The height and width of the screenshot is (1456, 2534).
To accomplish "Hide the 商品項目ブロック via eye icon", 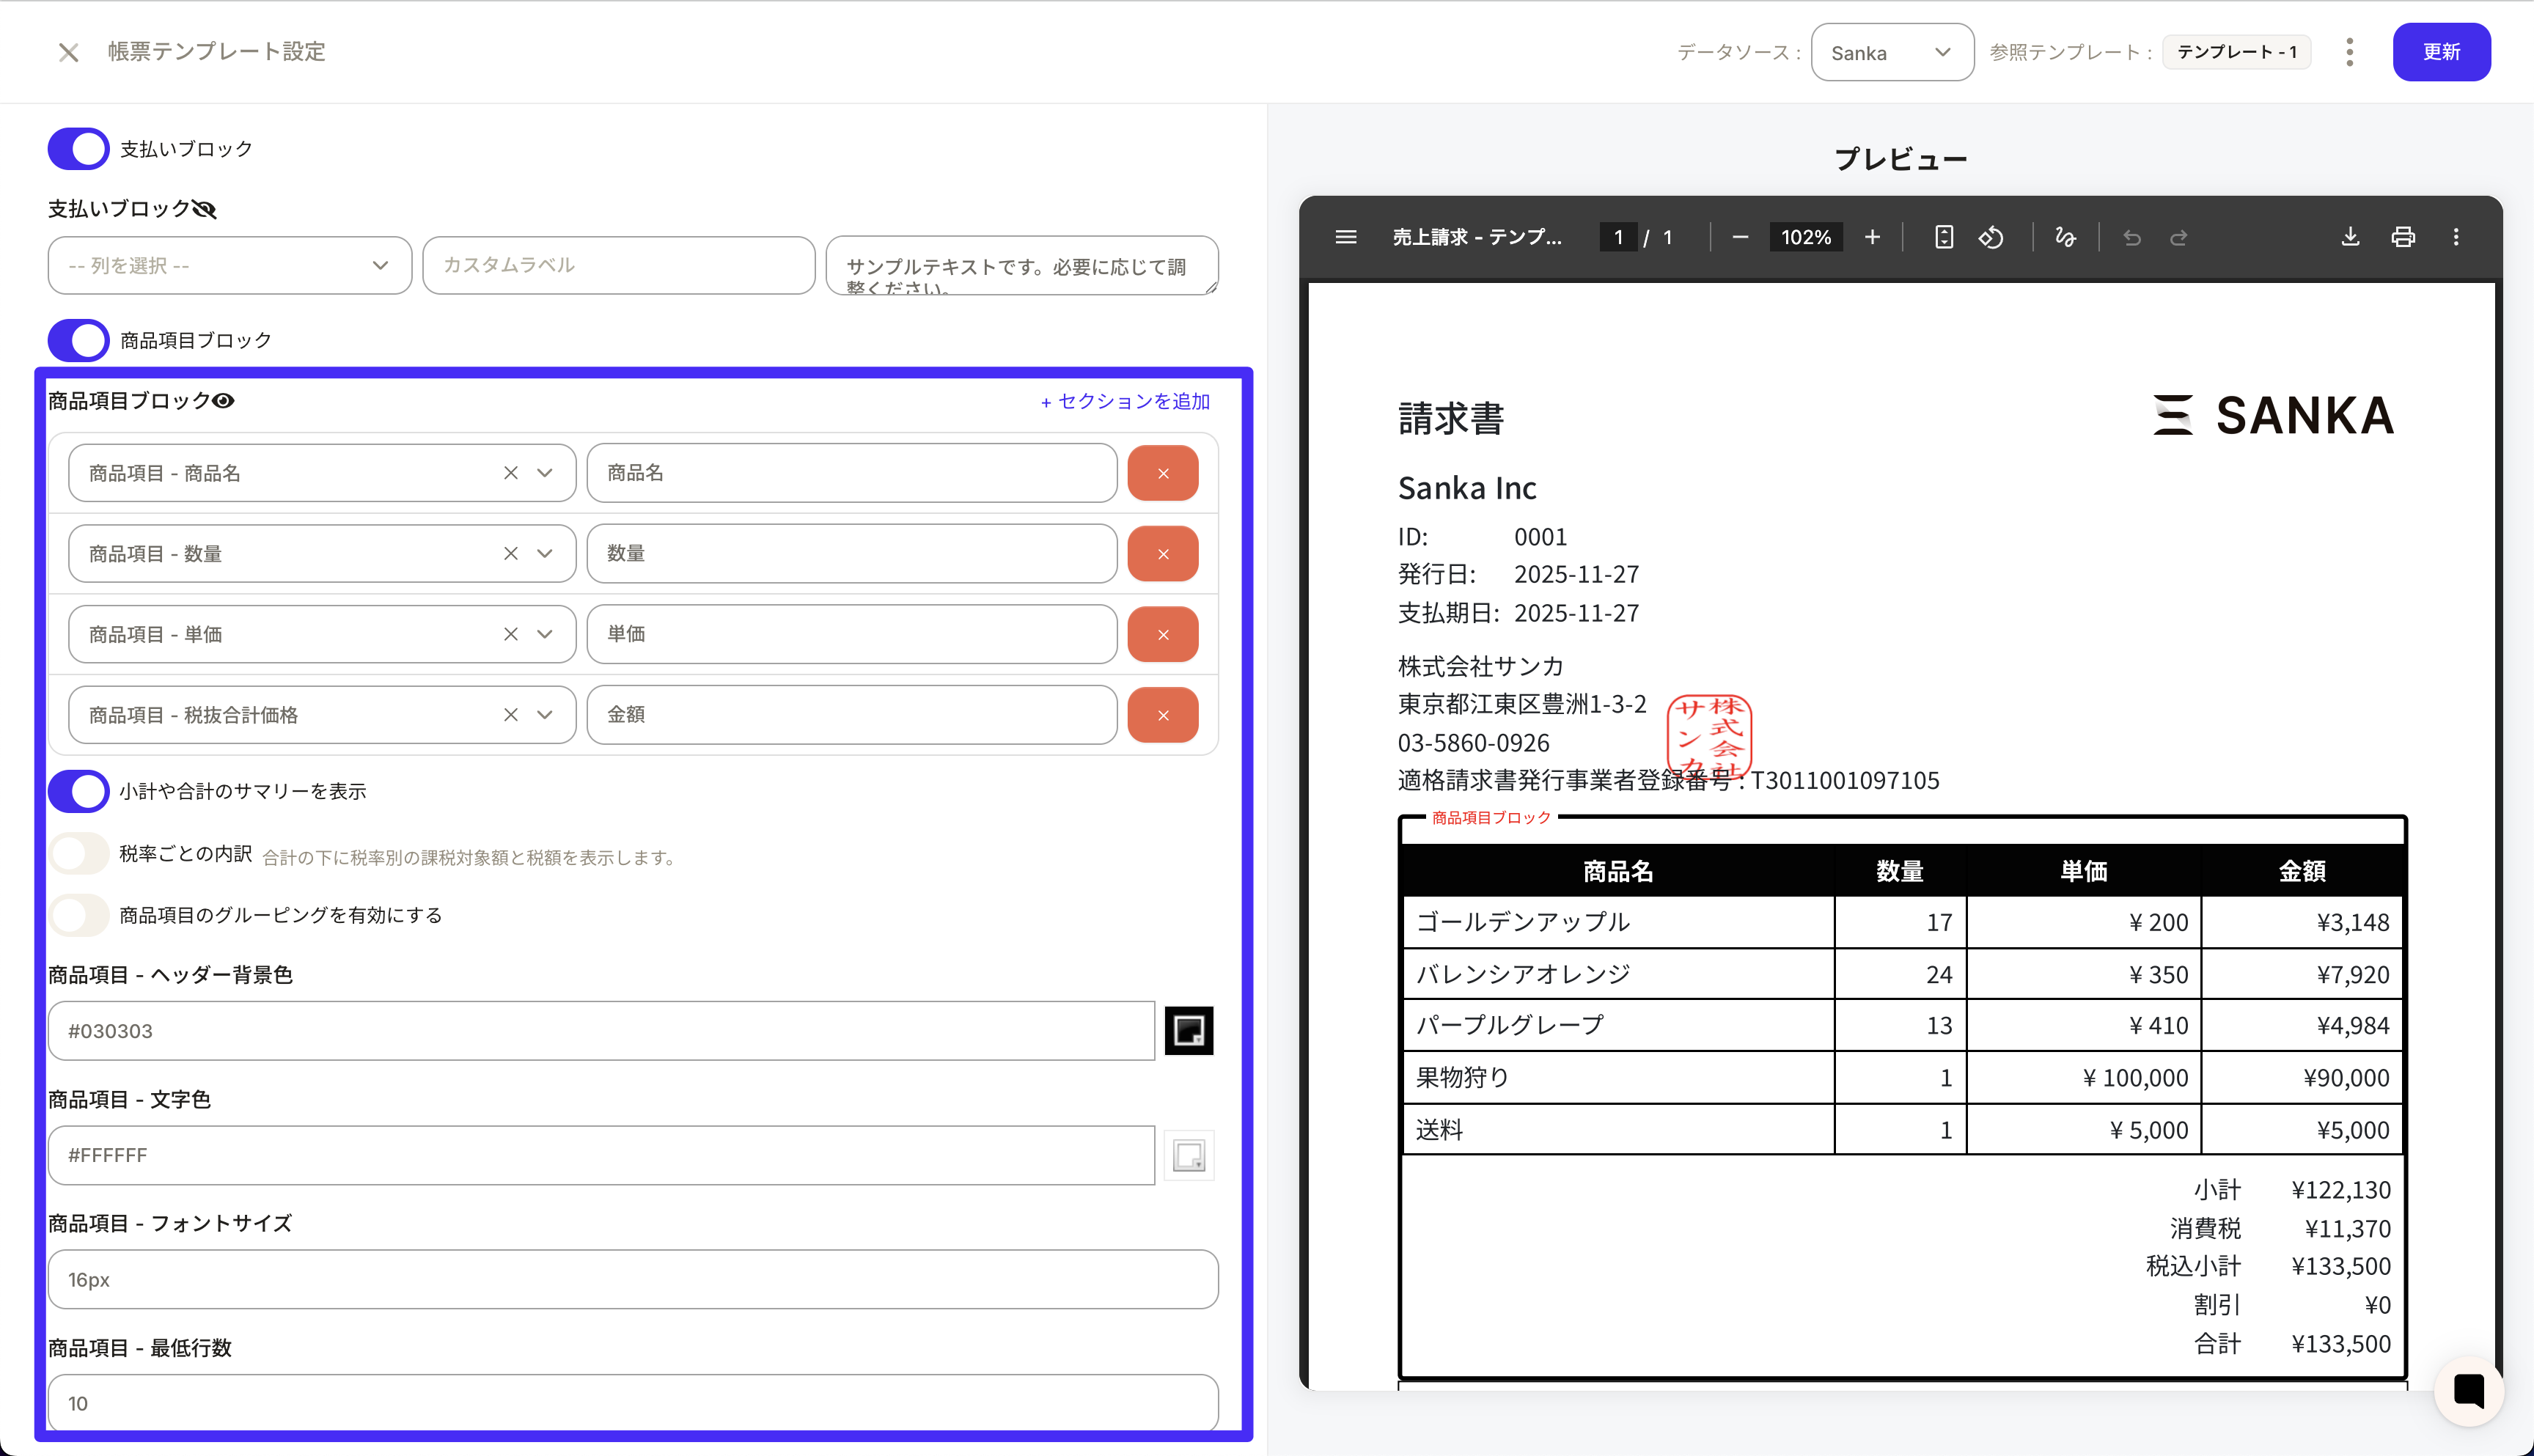I will click(x=224, y=401).
